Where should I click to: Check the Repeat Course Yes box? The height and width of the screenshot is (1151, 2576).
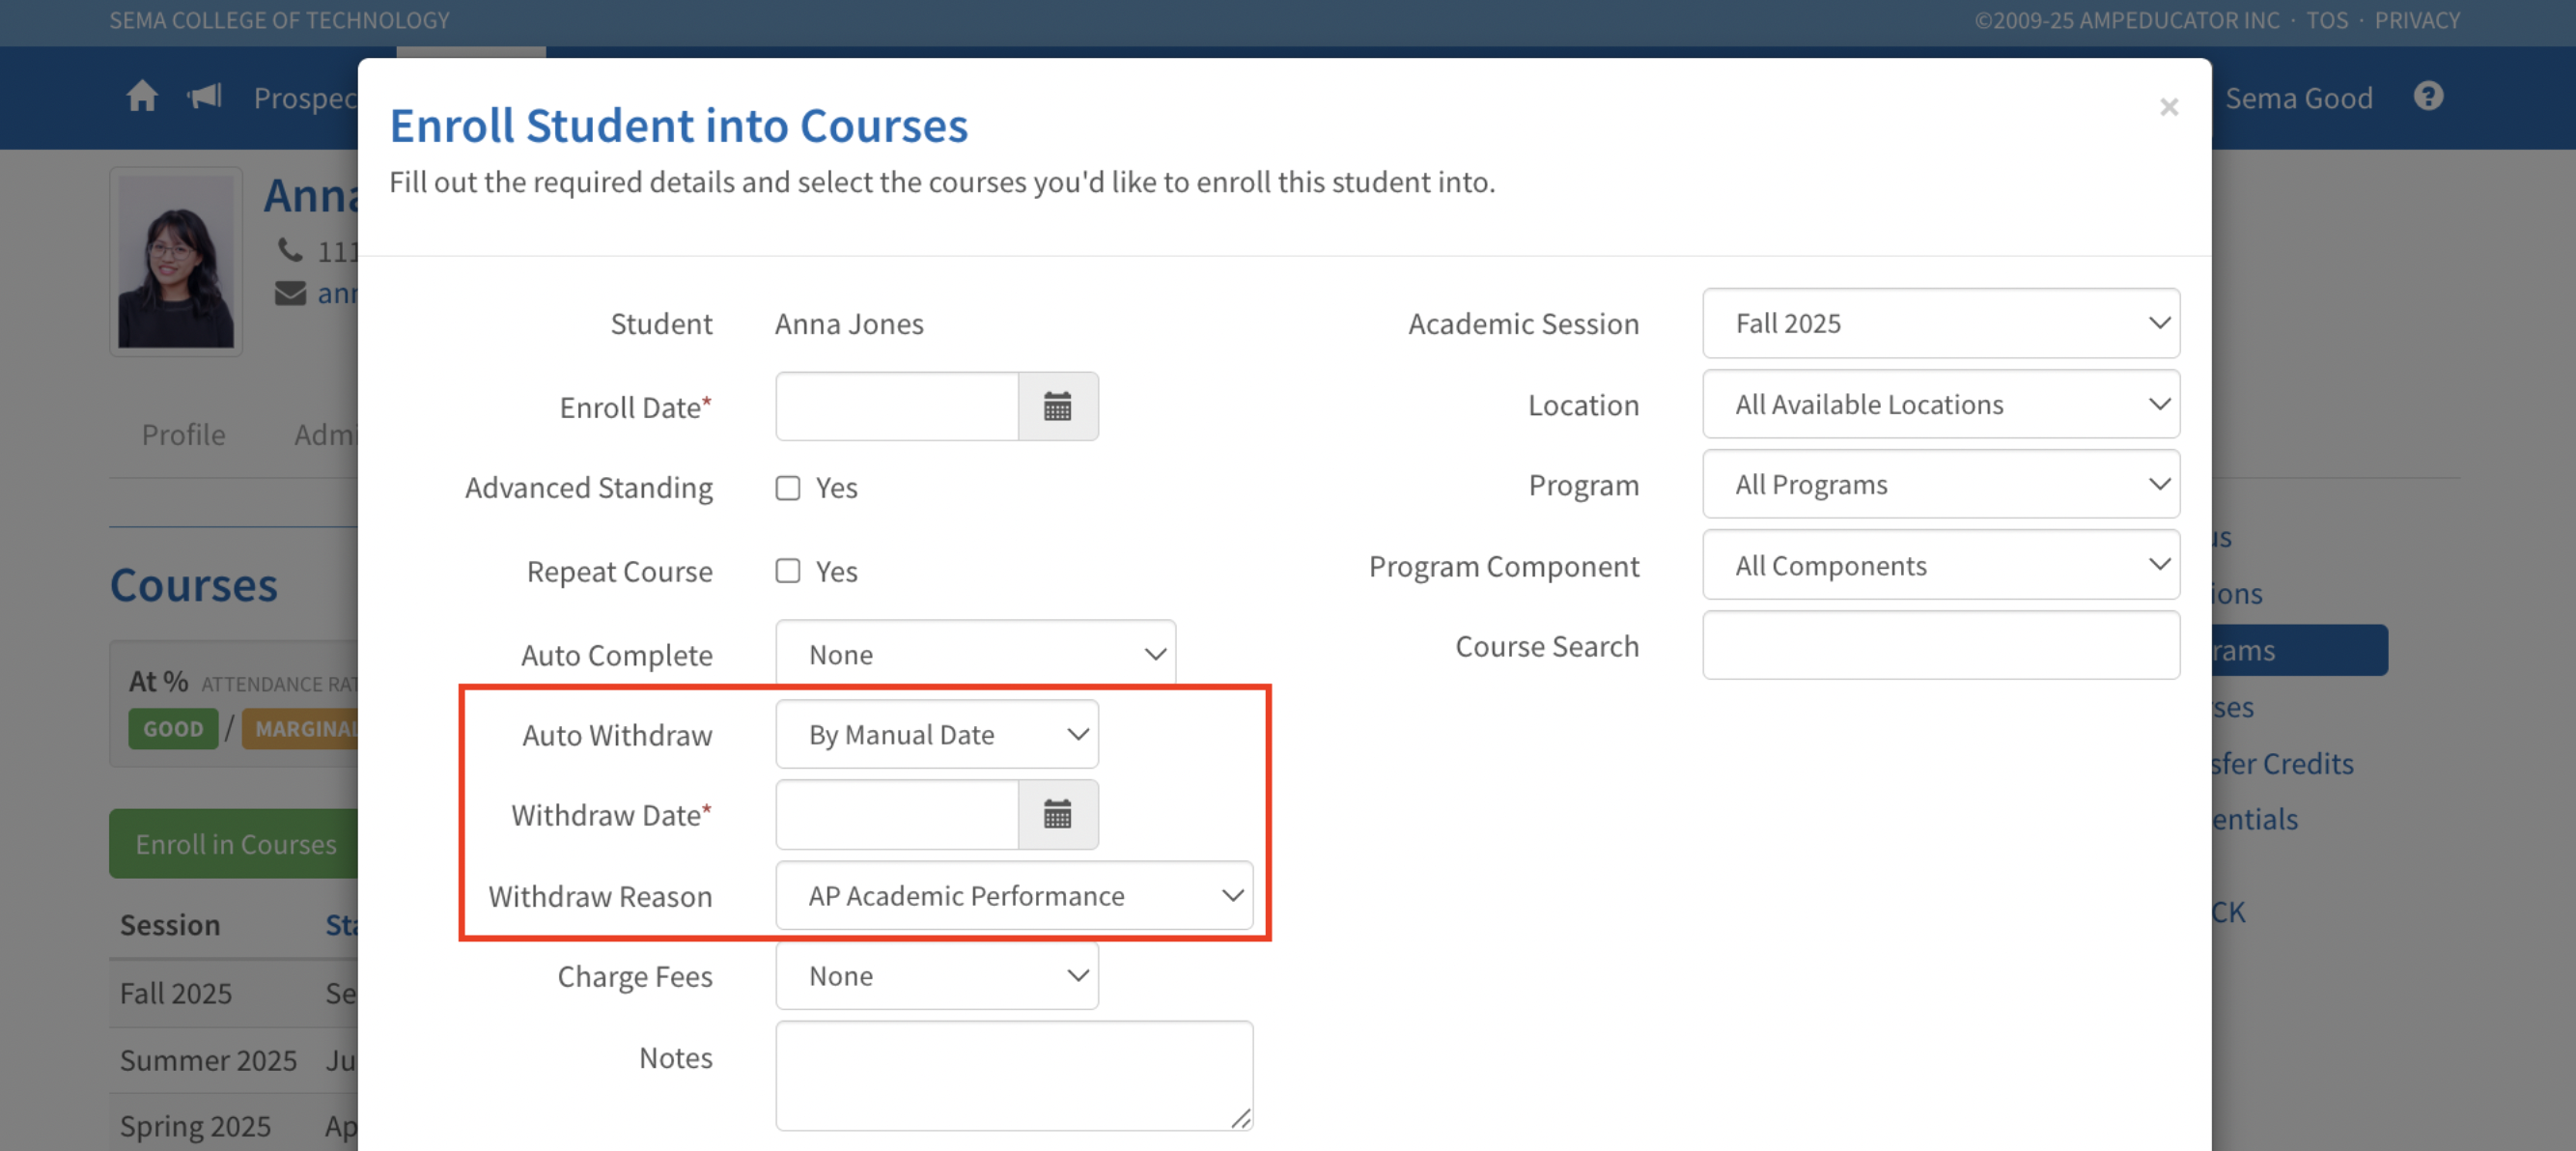click(788, 571)
